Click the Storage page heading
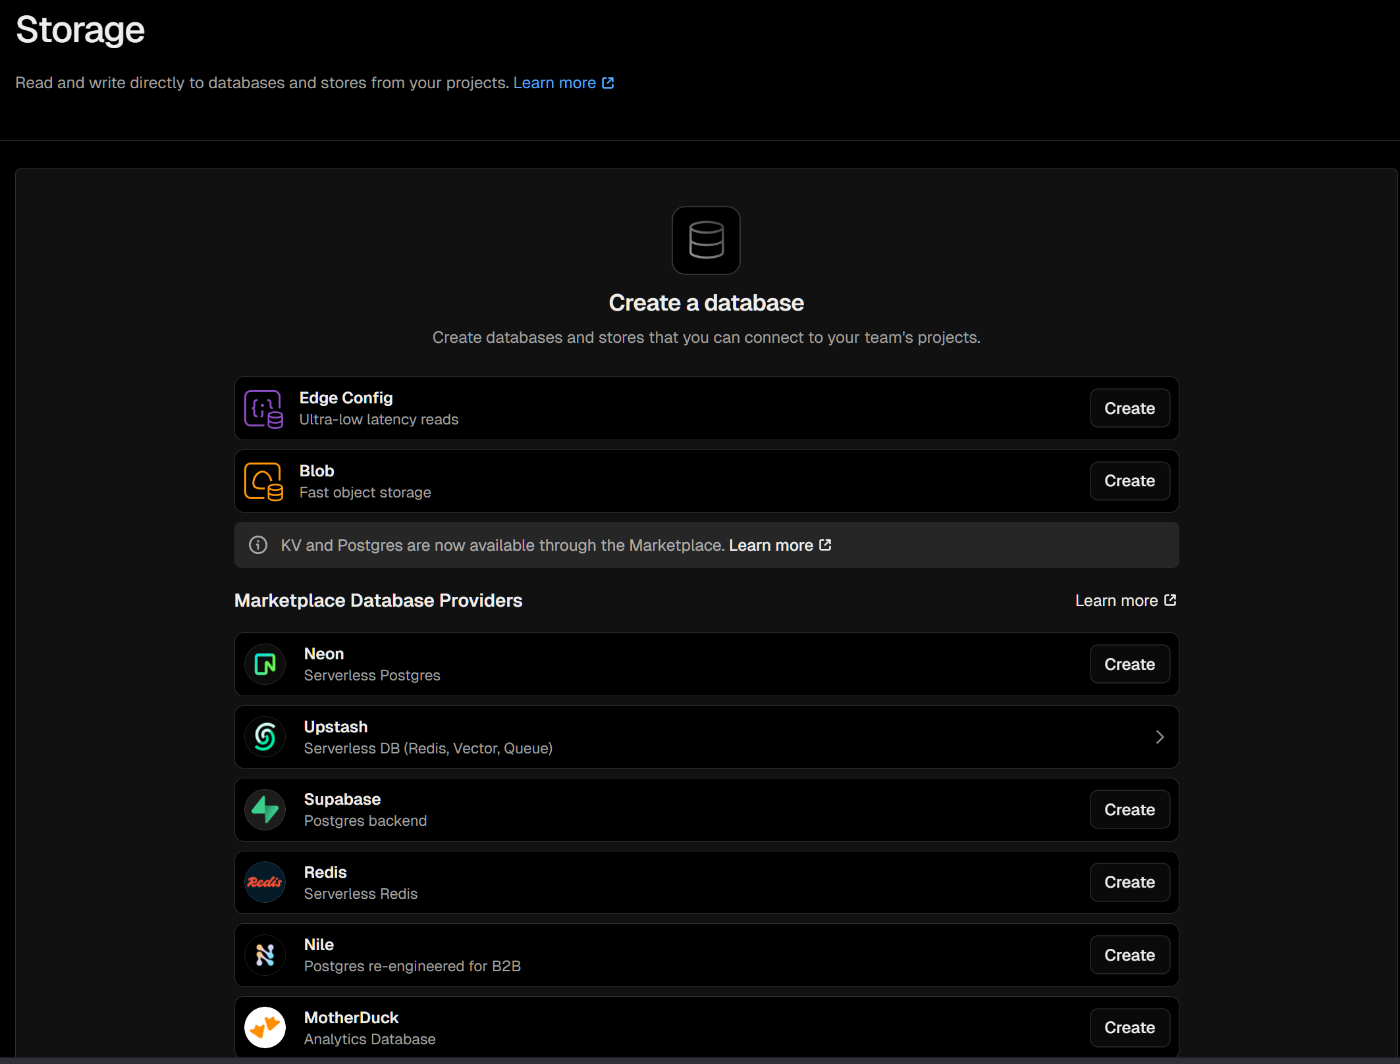The height and width of the screenshot is (1064, 1400). pyautogui.click(x=80, y=30)
